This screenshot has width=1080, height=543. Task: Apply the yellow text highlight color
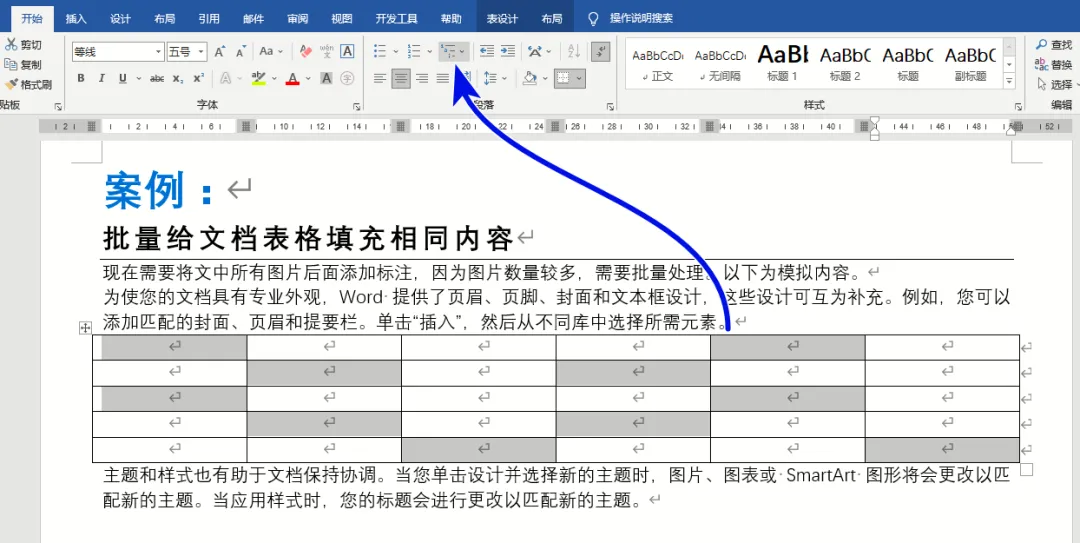(x=258, y=79)
